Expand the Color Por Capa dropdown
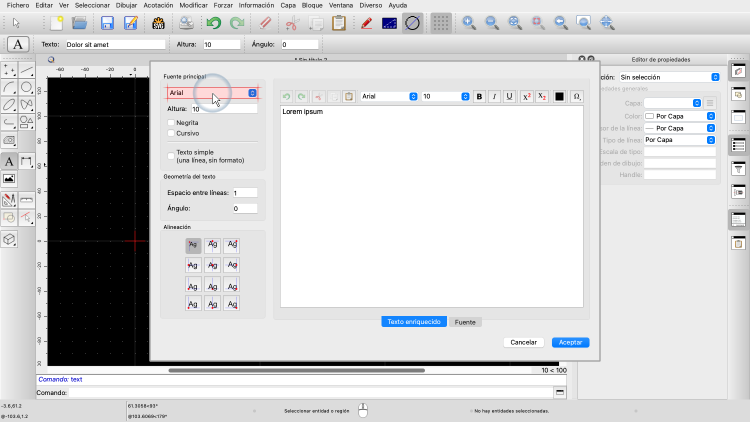This screenshot has width=750, height=422. pos(681,115)
